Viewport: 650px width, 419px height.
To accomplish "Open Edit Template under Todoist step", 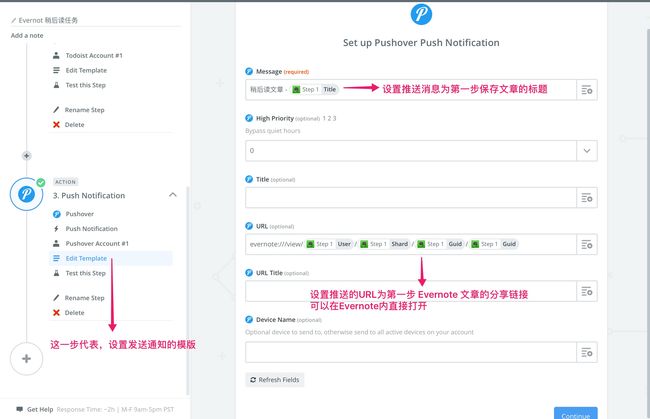I will 80,70.
